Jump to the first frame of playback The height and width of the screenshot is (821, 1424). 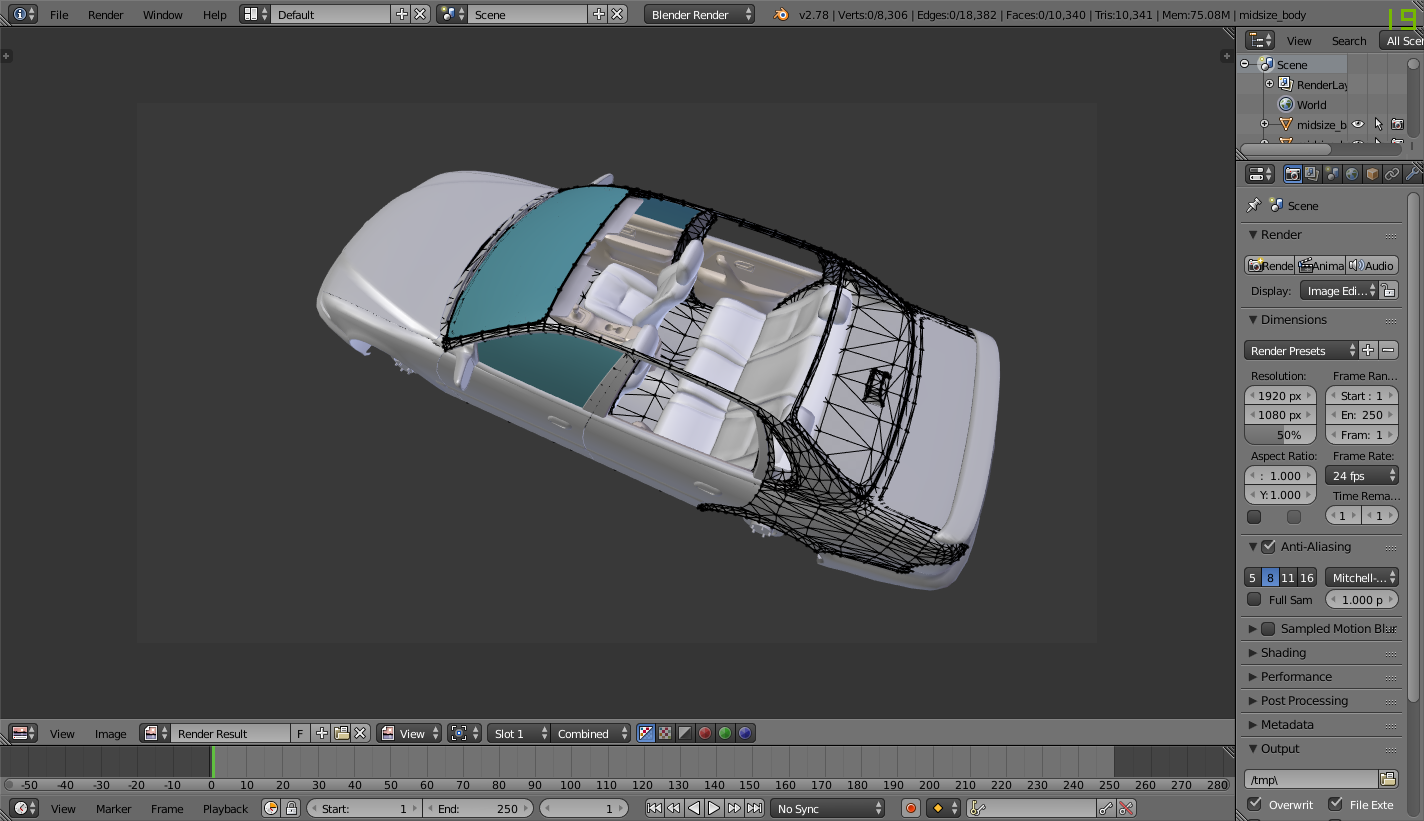coord(654,808)
